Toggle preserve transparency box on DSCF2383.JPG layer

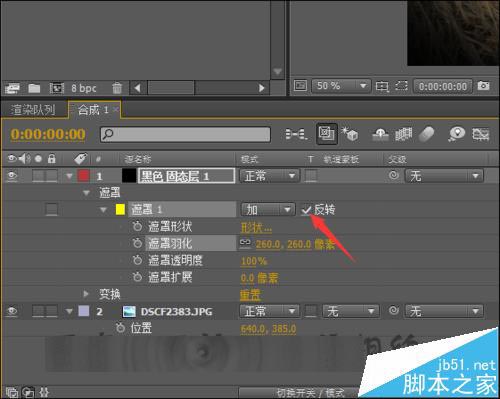click(311, 311)
